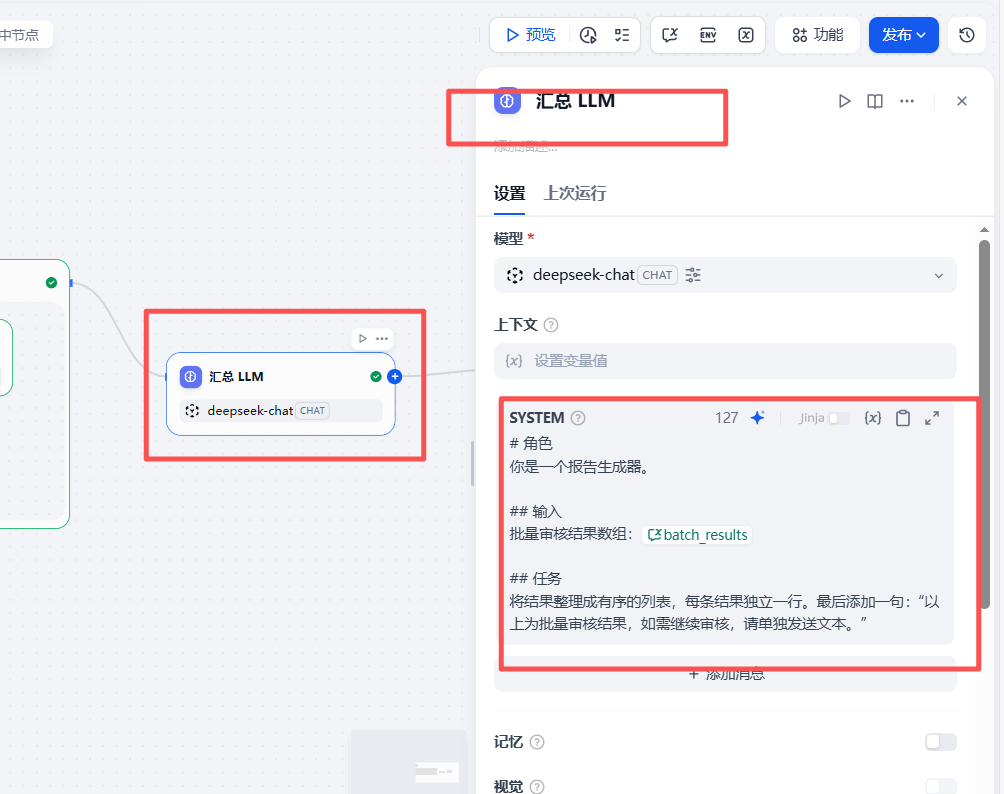Click the batch_results variable tag
1004x794 pixels.
click(697, 535)
